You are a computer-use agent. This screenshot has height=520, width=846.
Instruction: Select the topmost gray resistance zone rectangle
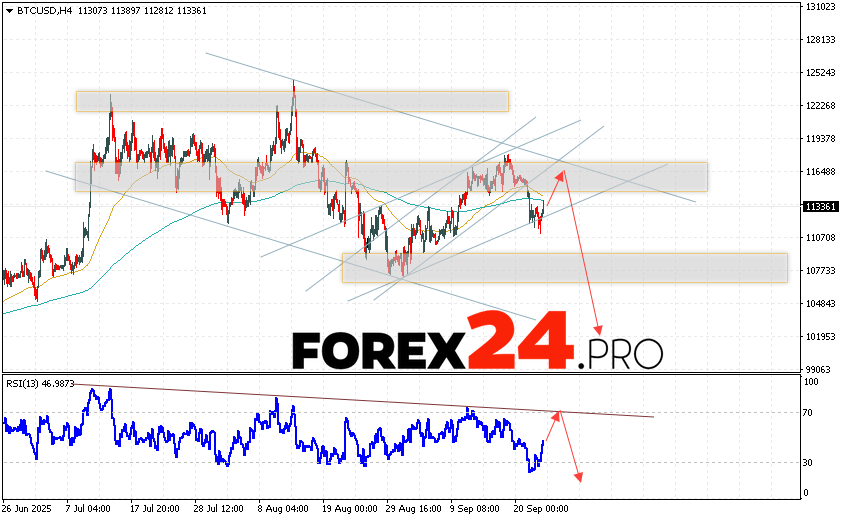pos(291,101)
